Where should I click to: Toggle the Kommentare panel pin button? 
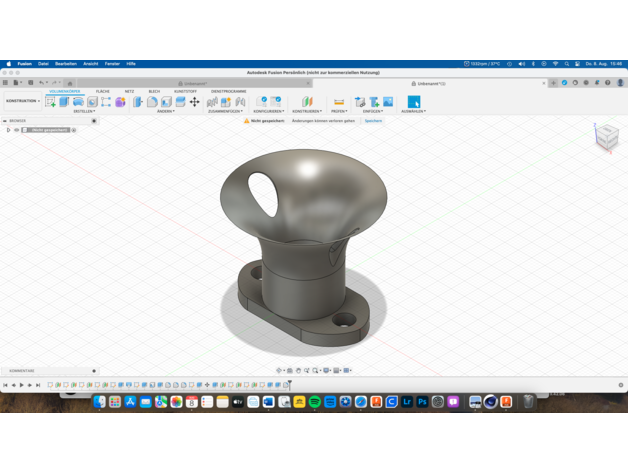(x=94, y=370)
